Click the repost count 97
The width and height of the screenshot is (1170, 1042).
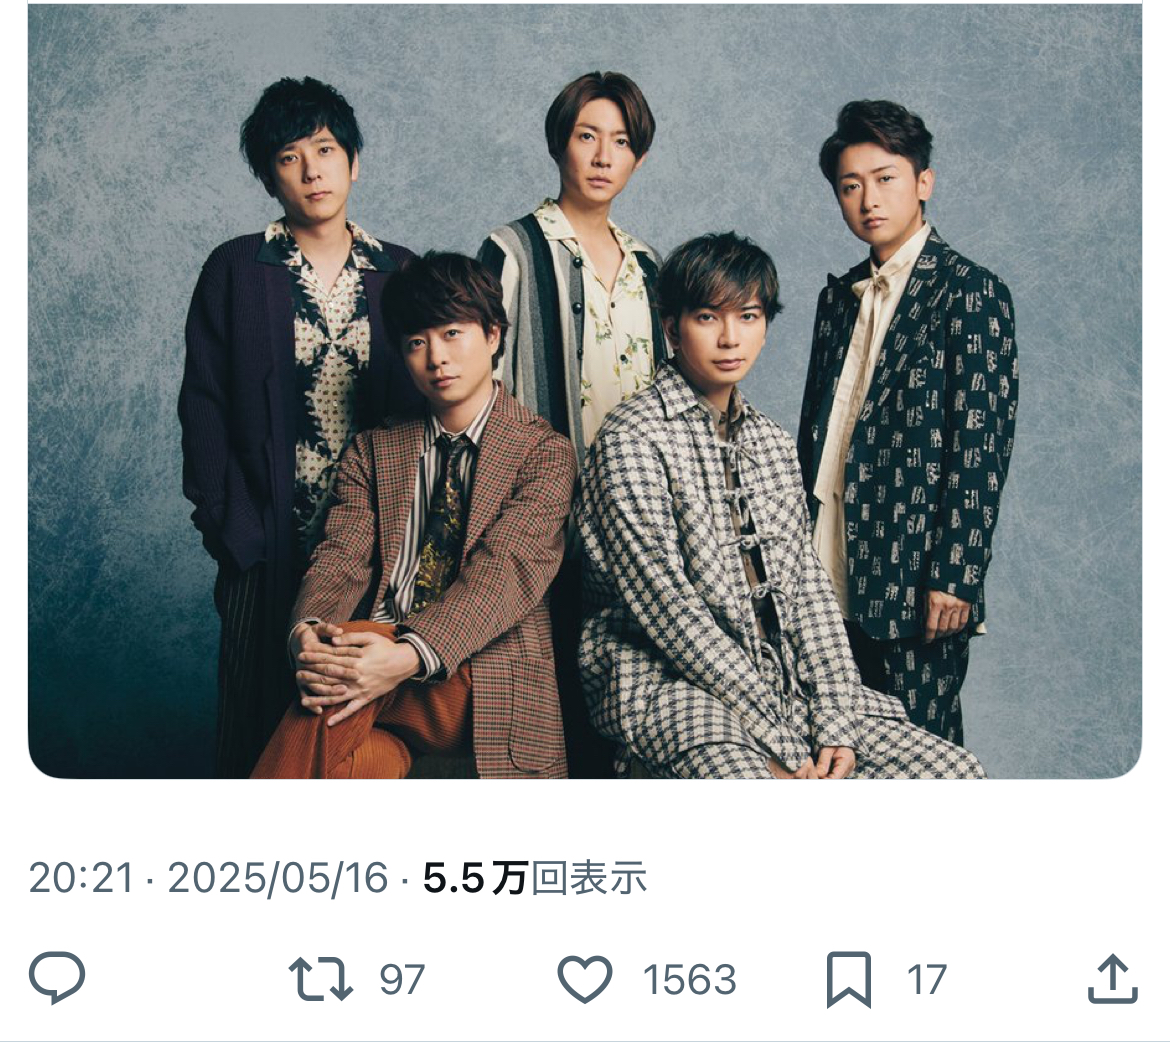401,979
